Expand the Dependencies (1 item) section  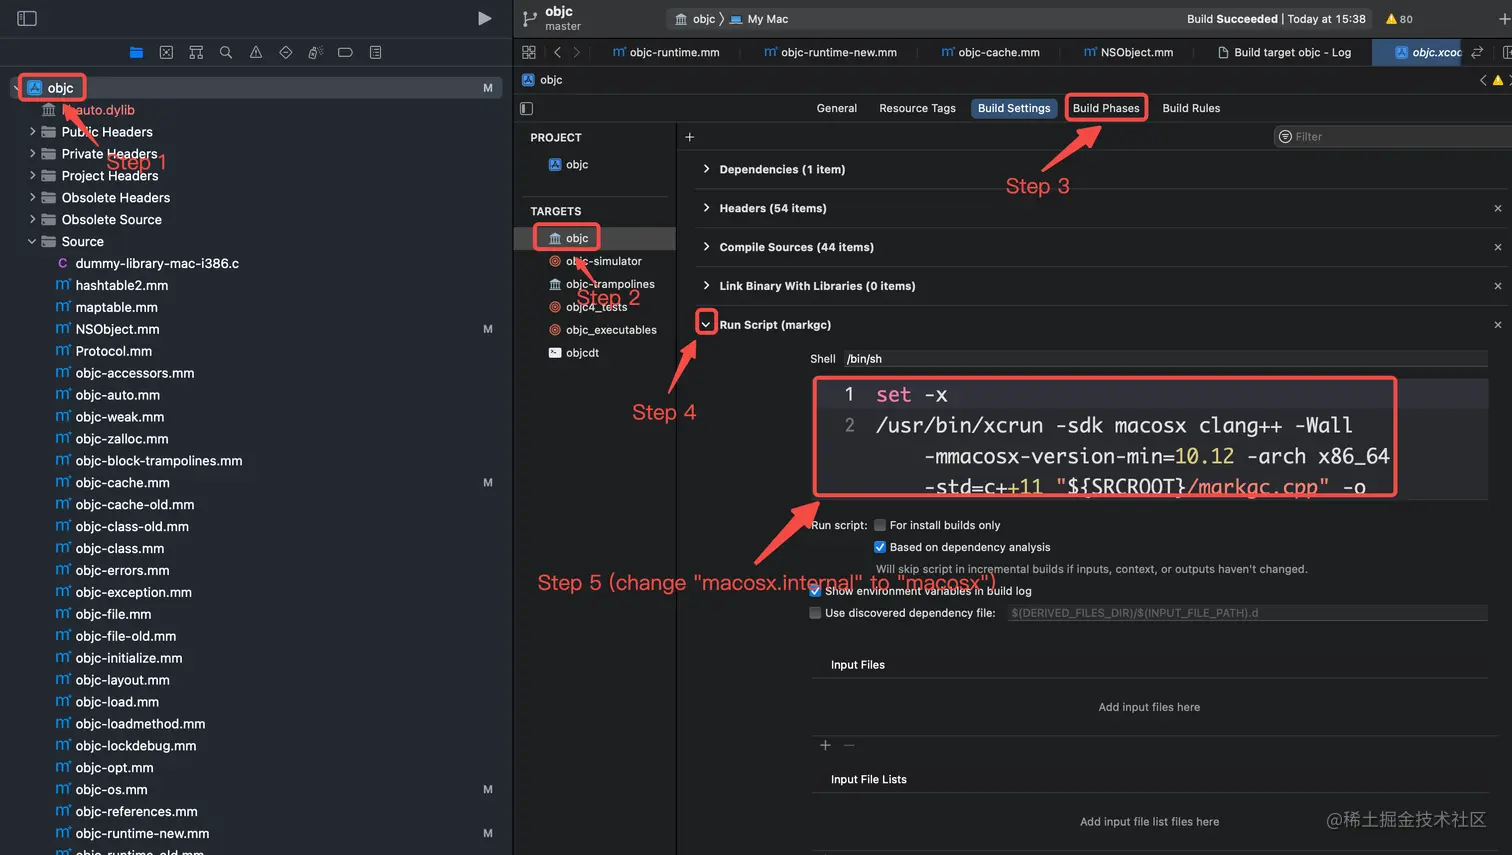click(x=706, y=169)
